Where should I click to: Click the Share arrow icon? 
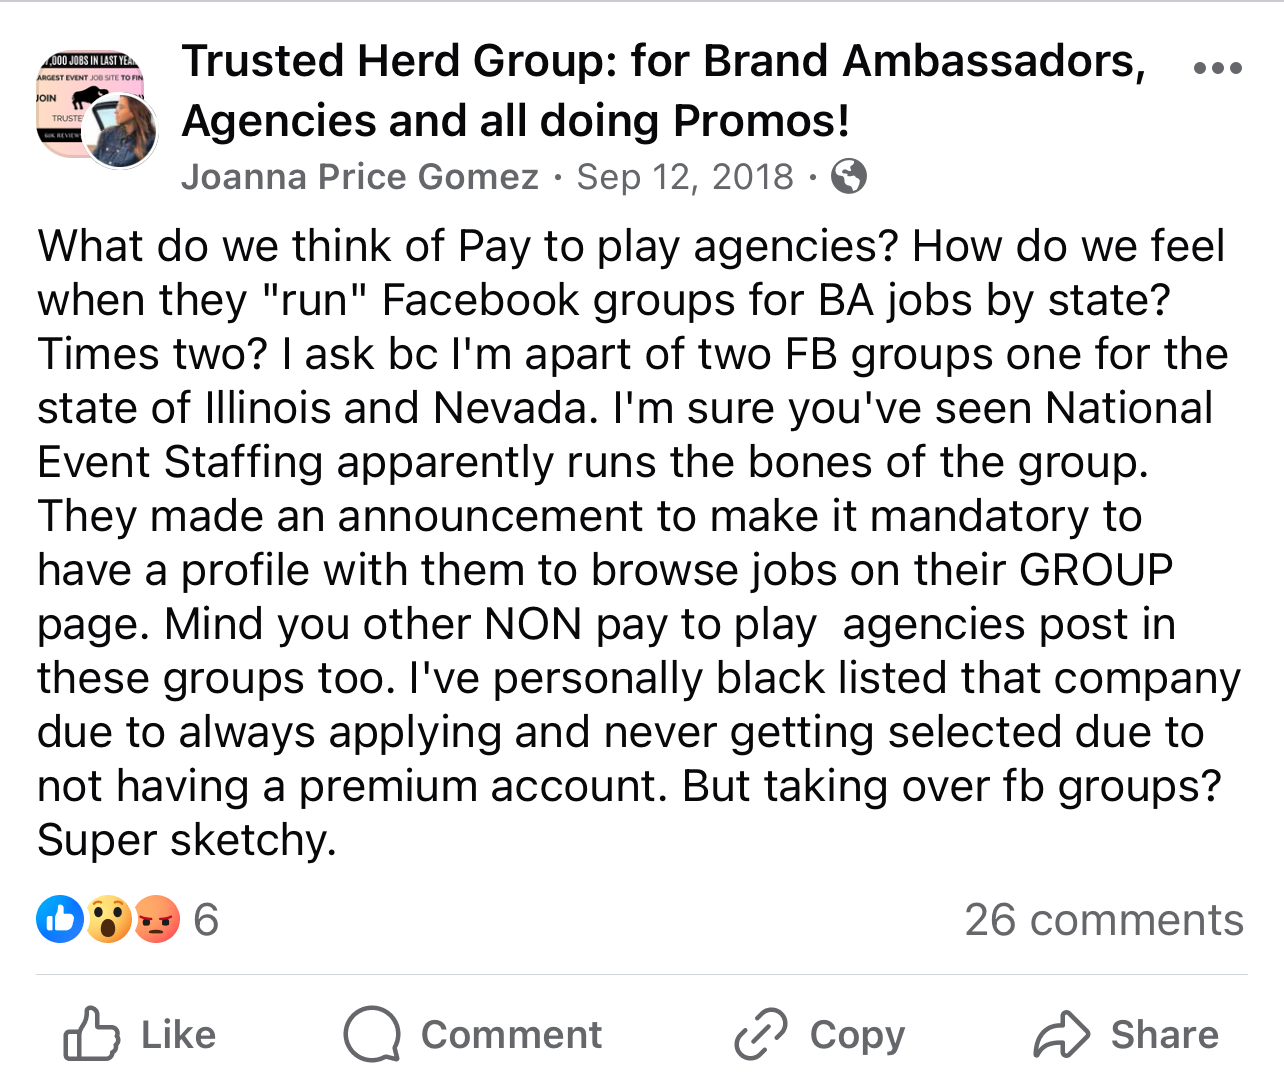1061,1034
